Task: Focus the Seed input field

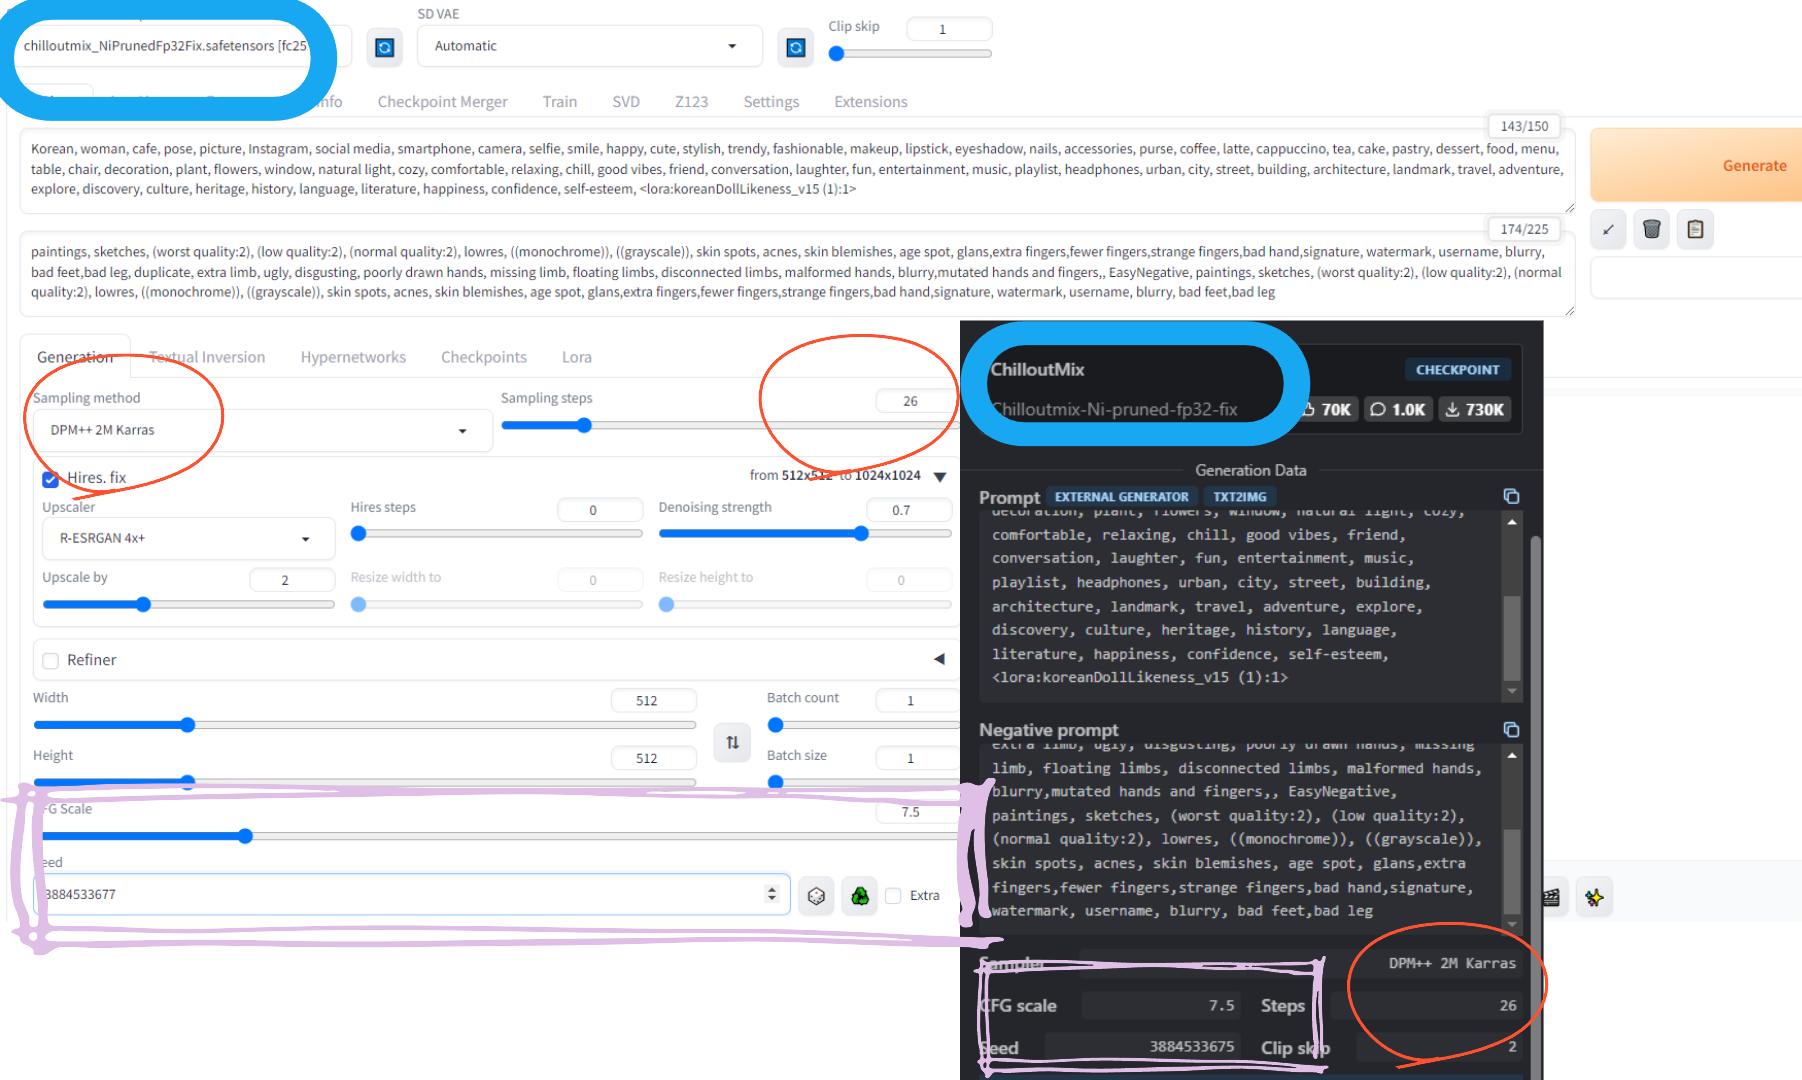Action: point(412,894)
